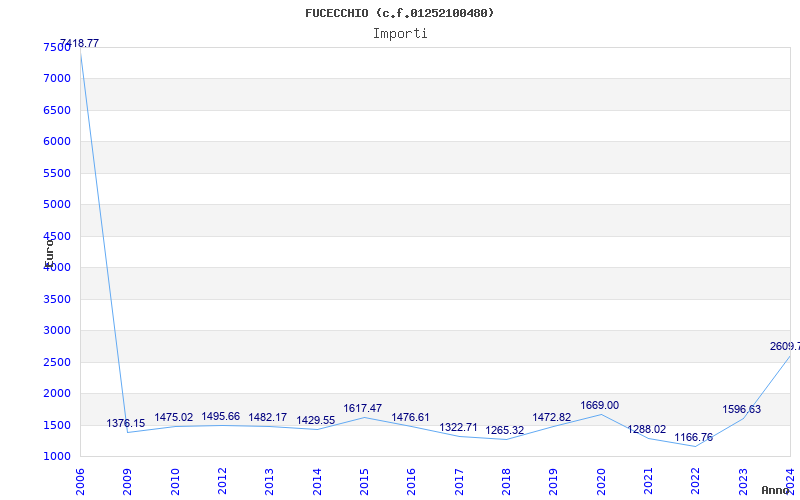Viewport: 800px width, 500px height.
Task: Click x-axis year label 2015
Action: tap(364, 482)
